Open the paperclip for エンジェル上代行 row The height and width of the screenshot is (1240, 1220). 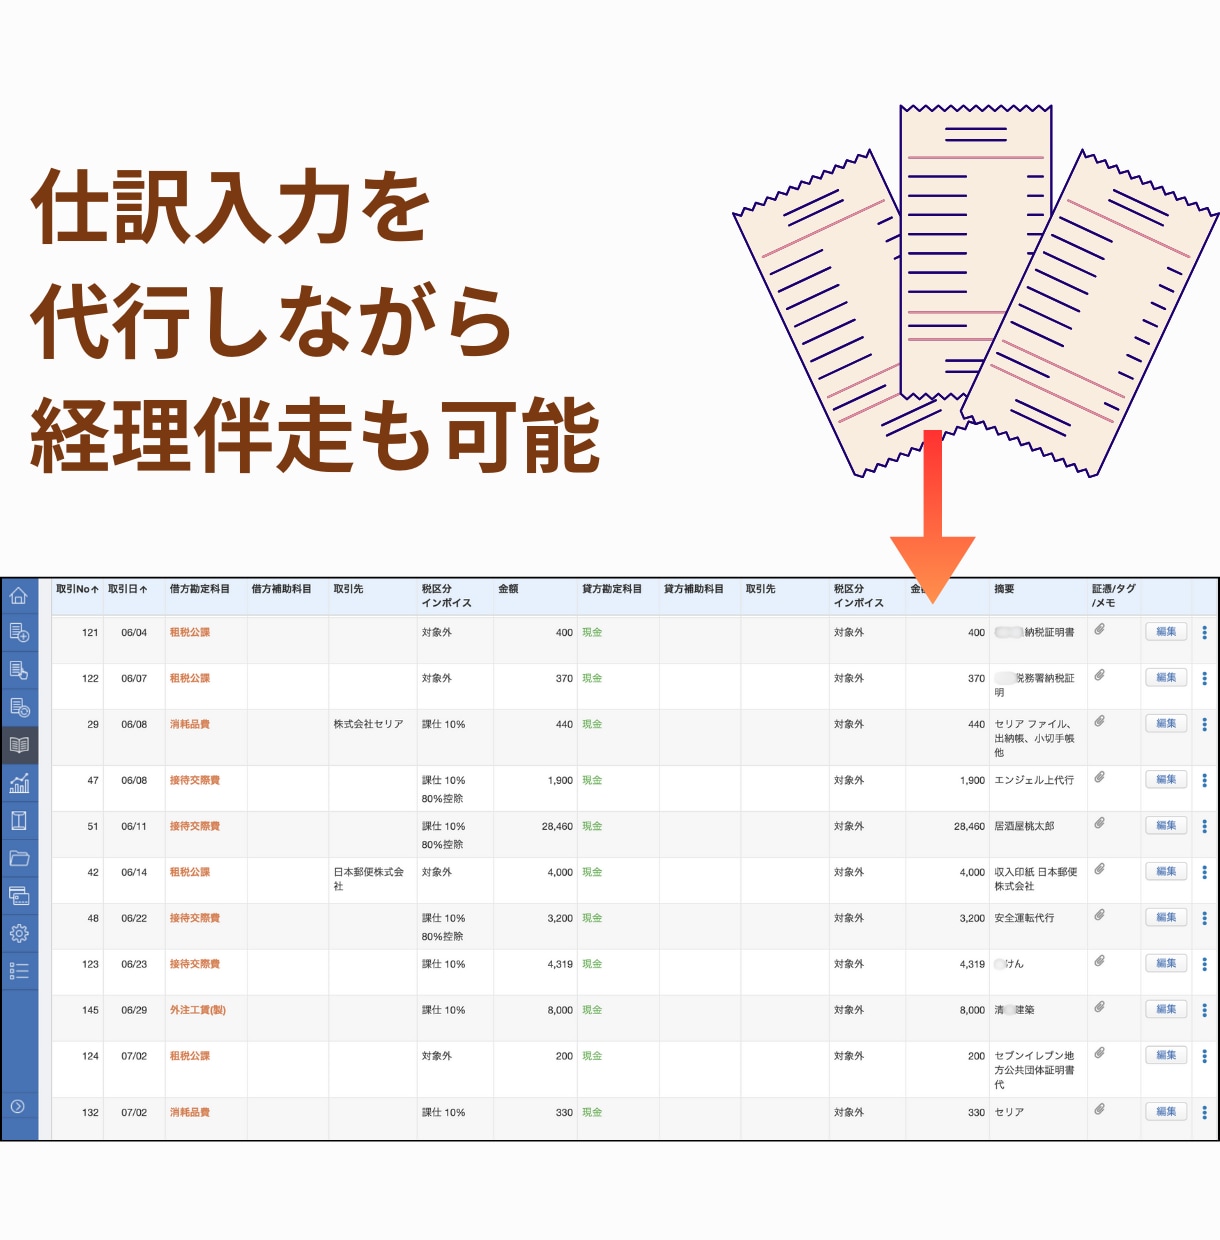(x=1099, y=777)
